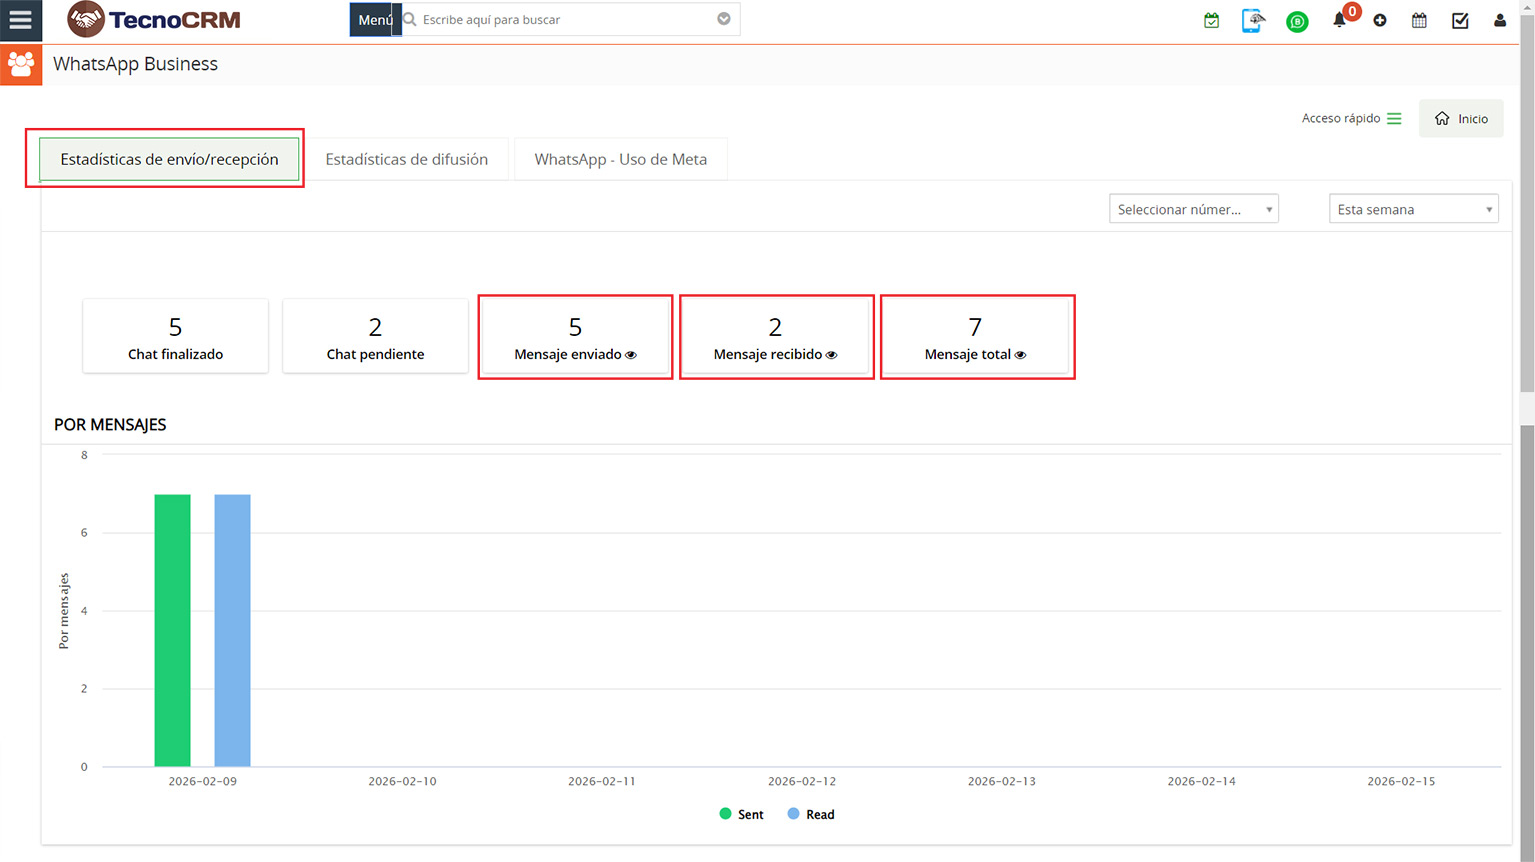The width and height of the screenshot is (1535, 862).
Task: Switch to Estadísticas de difusión tab
Action: point(406,159)
